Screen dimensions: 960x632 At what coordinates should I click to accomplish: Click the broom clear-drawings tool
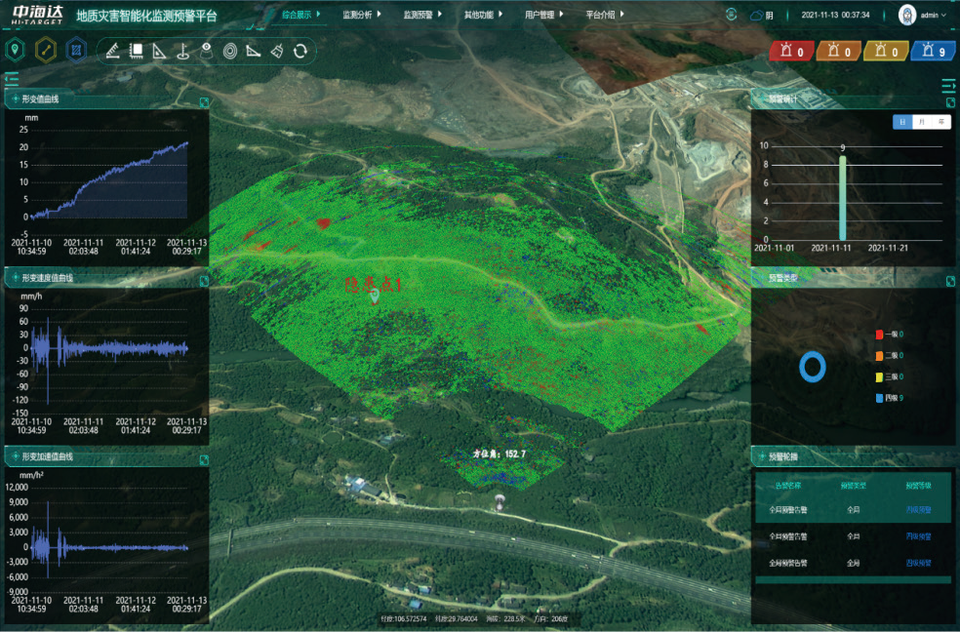pyautogui.click(x=277, y=51)
